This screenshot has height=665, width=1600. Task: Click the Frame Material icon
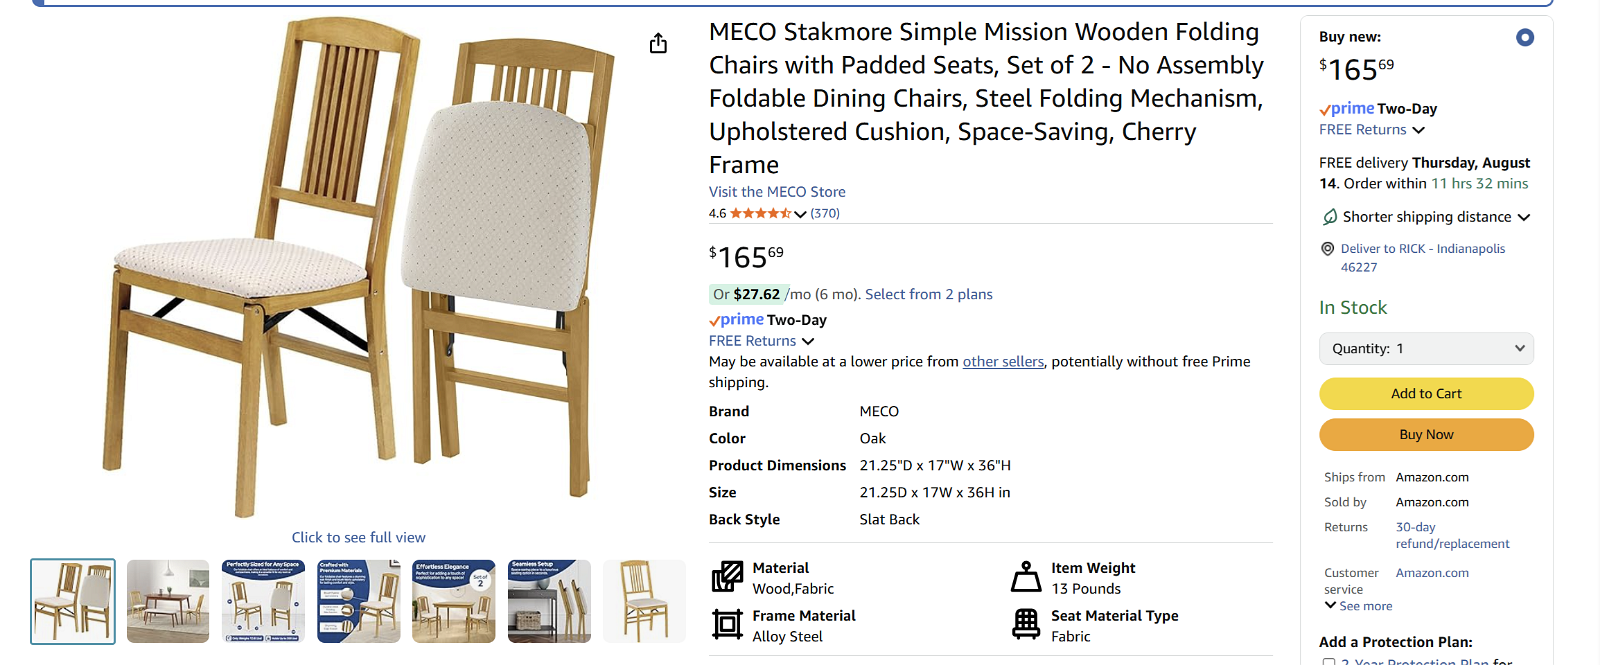coord(727,625)
